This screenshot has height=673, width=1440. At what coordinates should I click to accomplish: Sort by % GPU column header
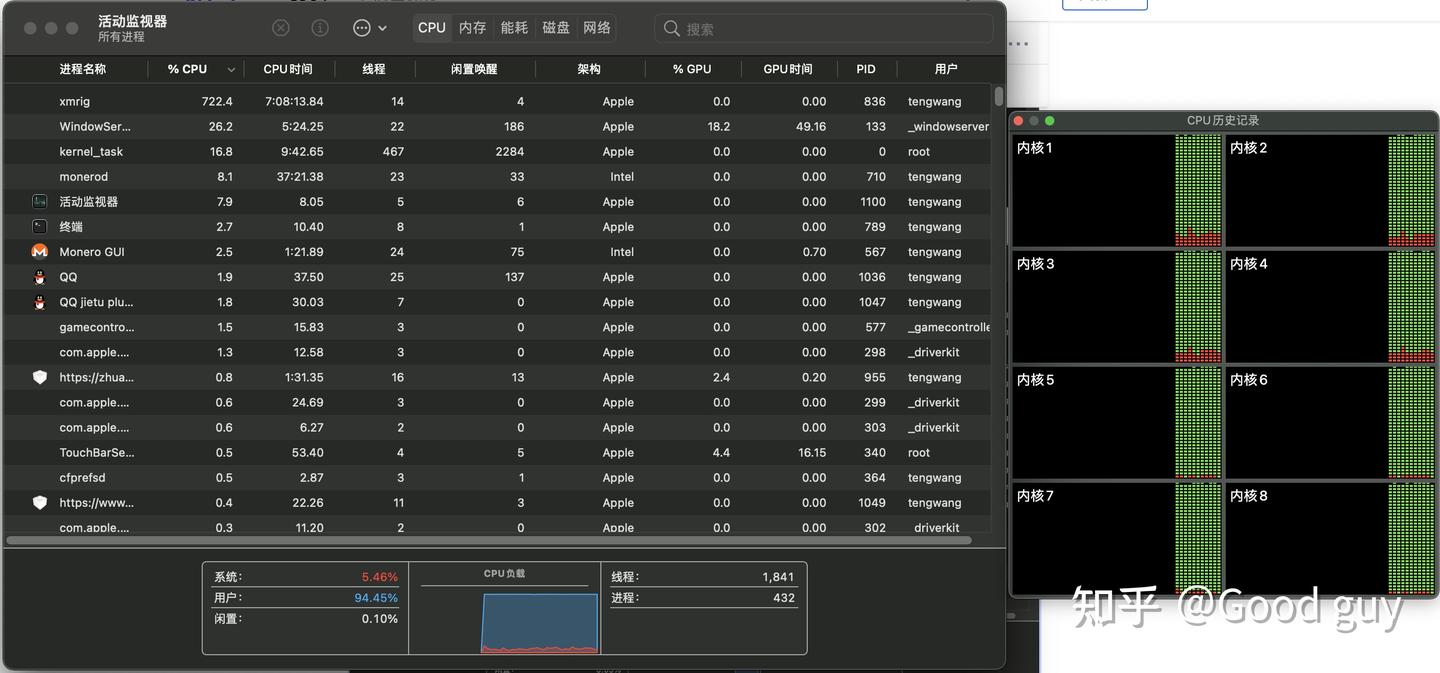pyautogui.click(x=692, y=69)
